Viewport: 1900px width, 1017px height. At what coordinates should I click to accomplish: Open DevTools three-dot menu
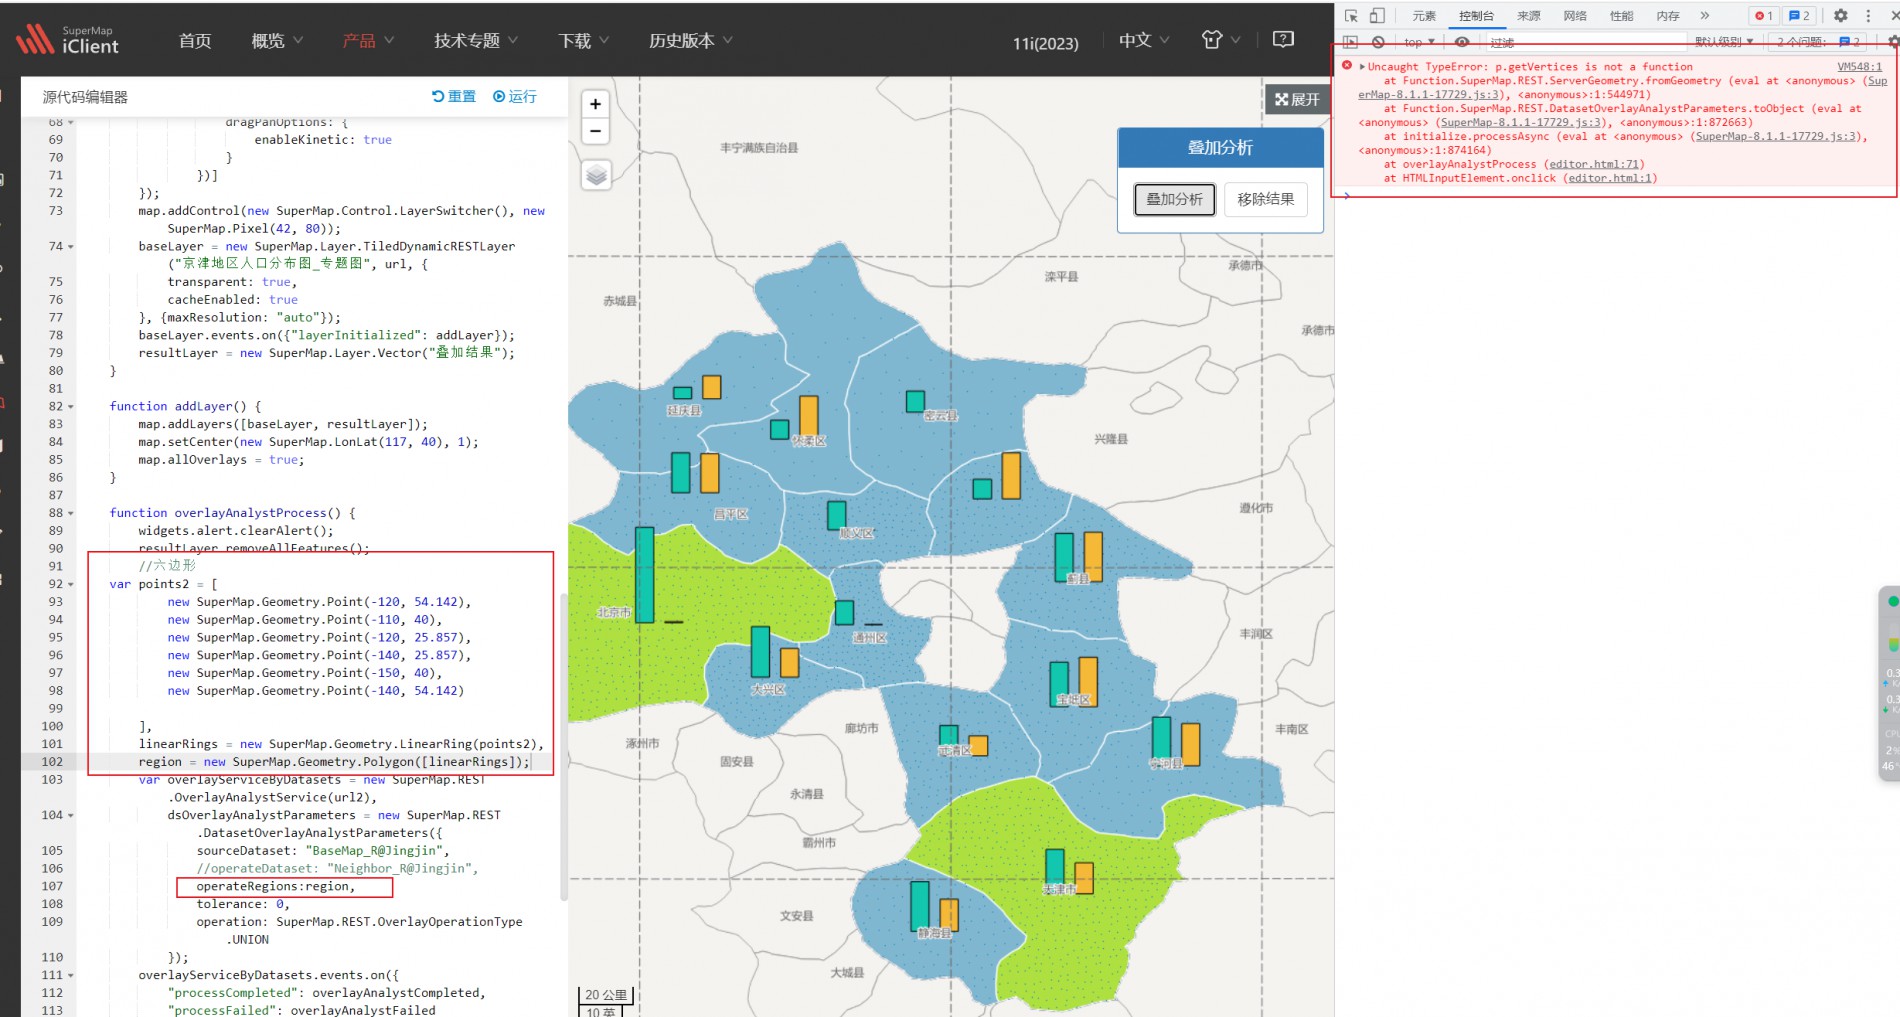tap(1868, 15)
